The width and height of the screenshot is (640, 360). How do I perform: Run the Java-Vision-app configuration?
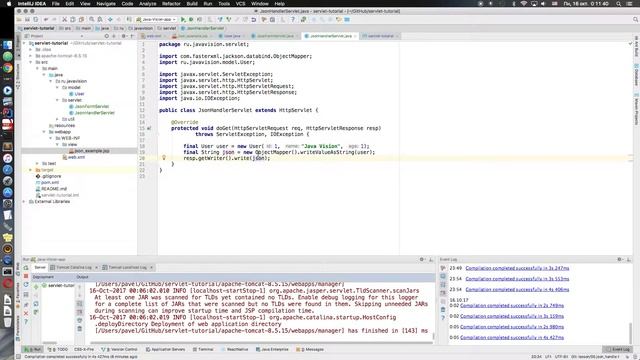tap(183, 19)
